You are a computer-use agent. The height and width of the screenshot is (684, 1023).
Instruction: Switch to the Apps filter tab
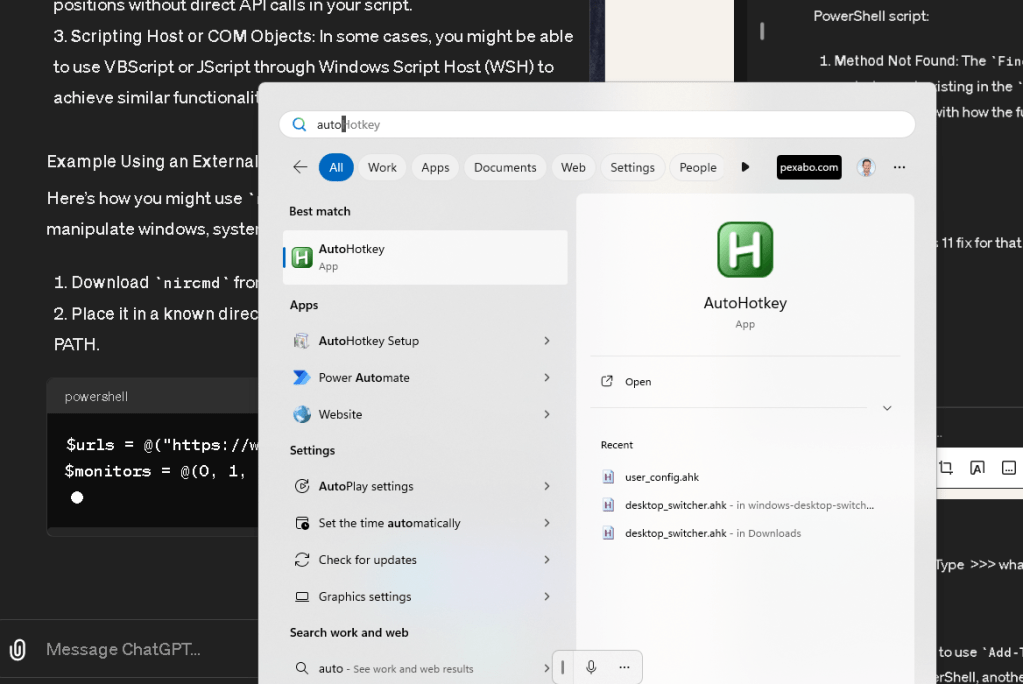coord(435,167)
